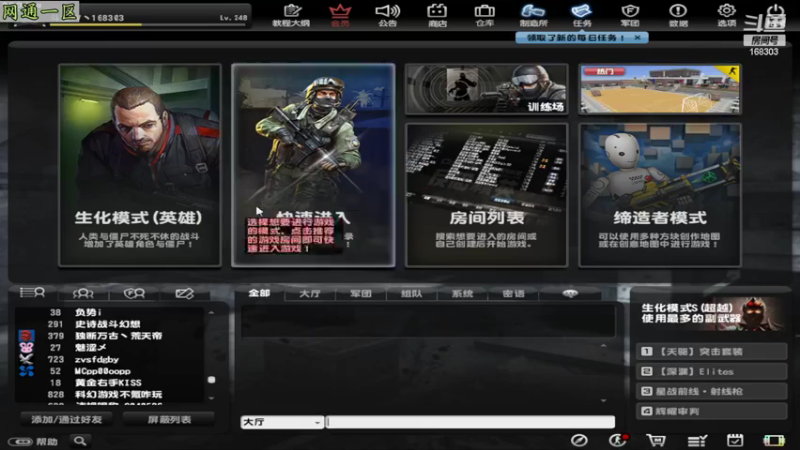Select chat tab 系统
This screenshot has width=800, height=450.
[462, 293]
